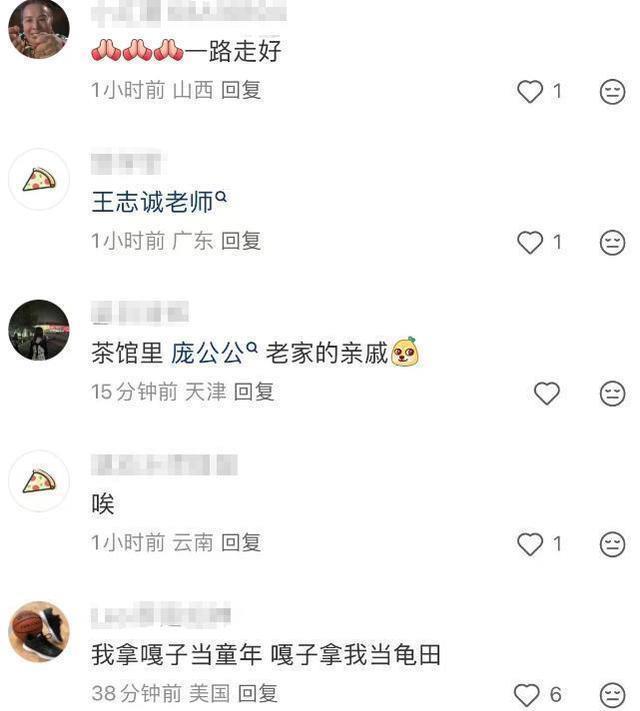Like the 茶馆里 庞公公 comment from 天津
Image resolution: width=640 pixels, height=711 pixels.
547,393
